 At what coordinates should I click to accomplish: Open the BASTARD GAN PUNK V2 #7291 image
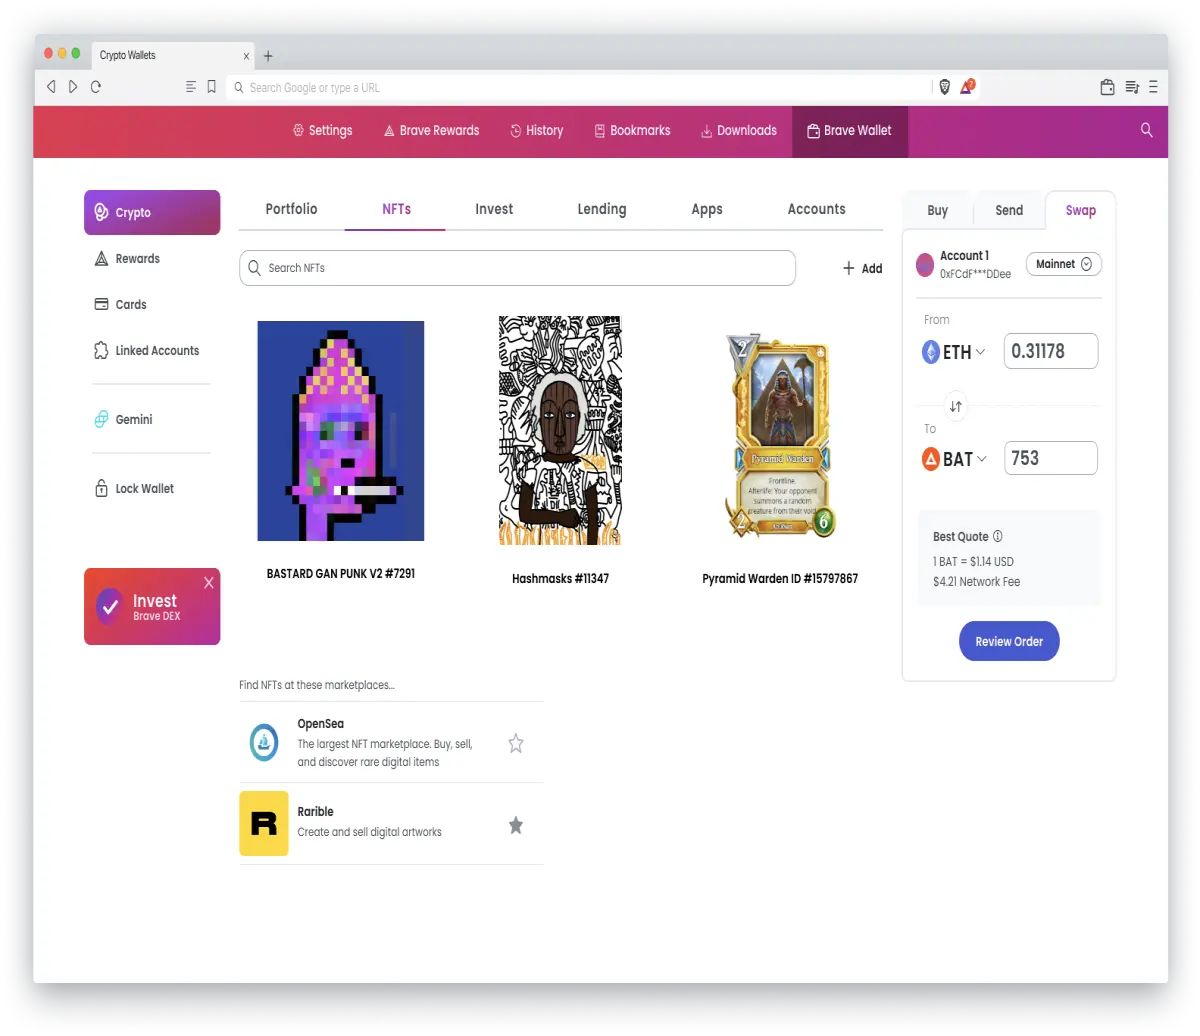pos(341,431)
